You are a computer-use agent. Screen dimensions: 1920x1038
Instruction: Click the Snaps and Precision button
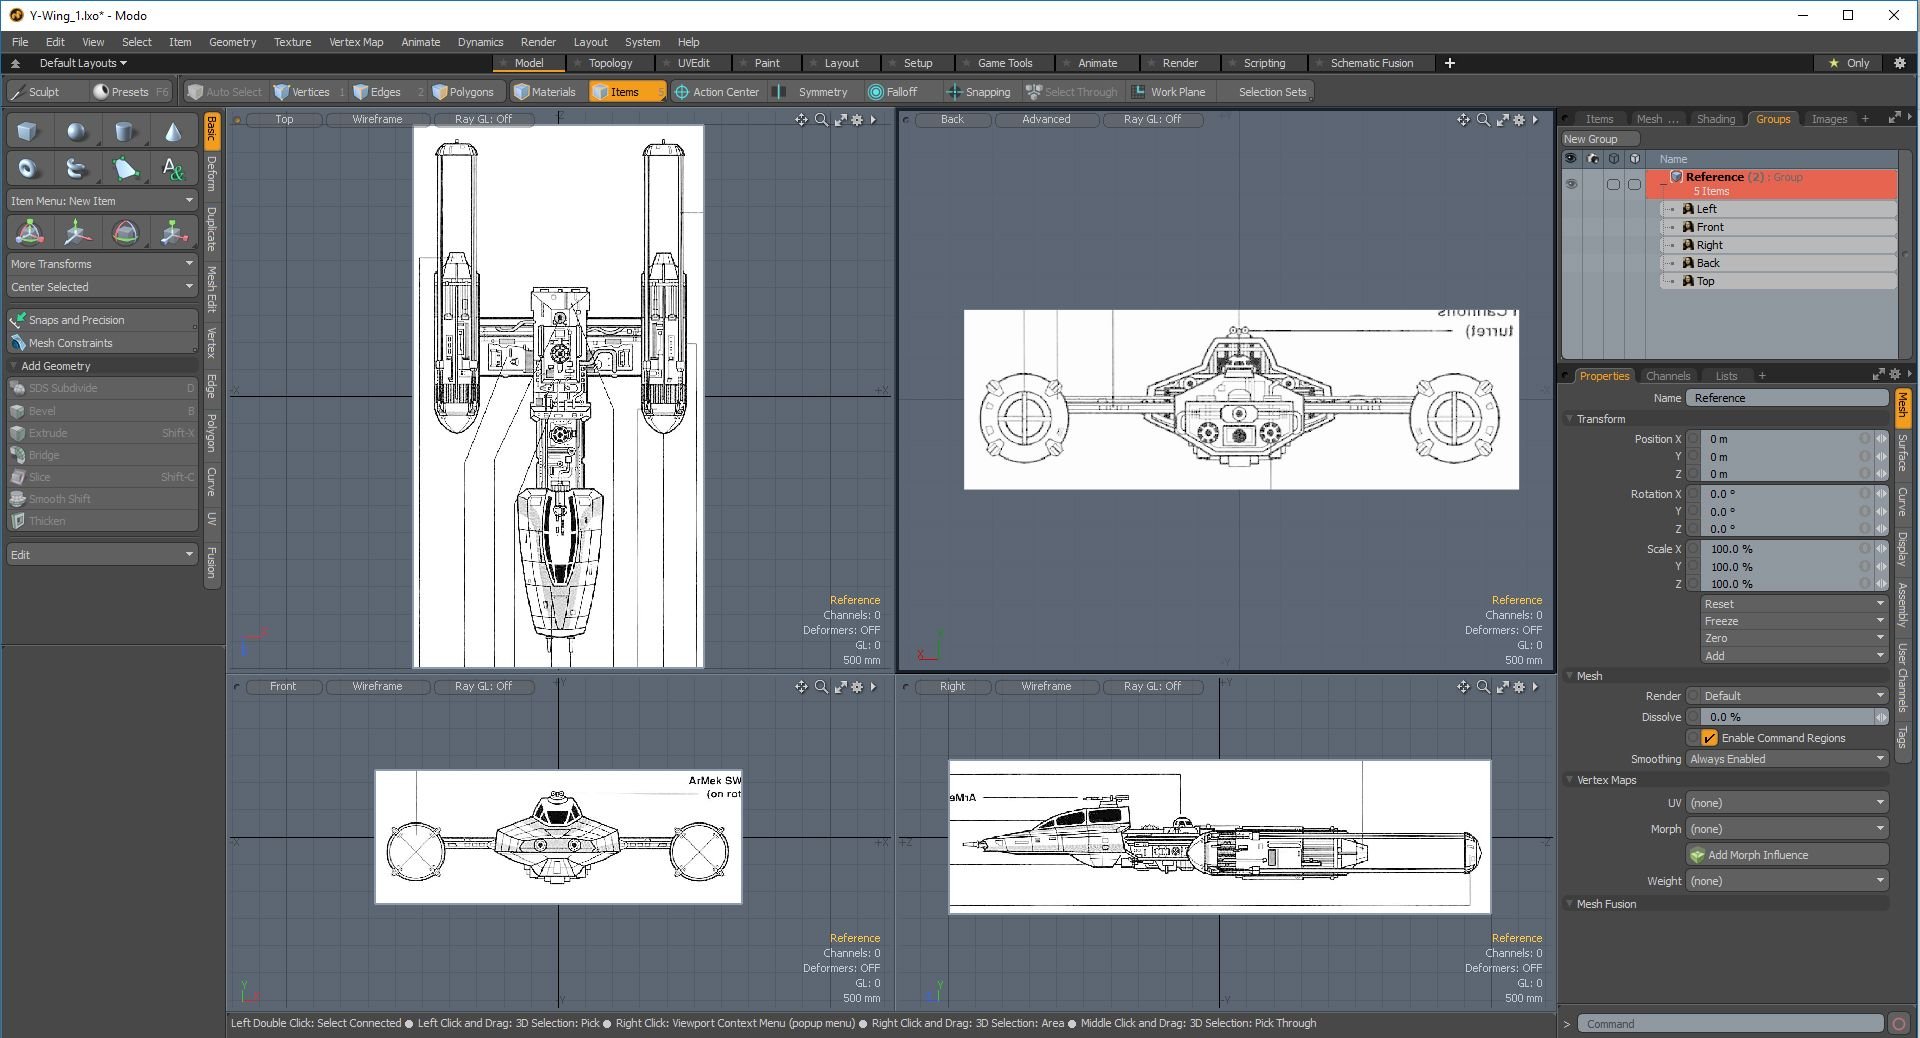pyautogui.click(x=101, y=320)
